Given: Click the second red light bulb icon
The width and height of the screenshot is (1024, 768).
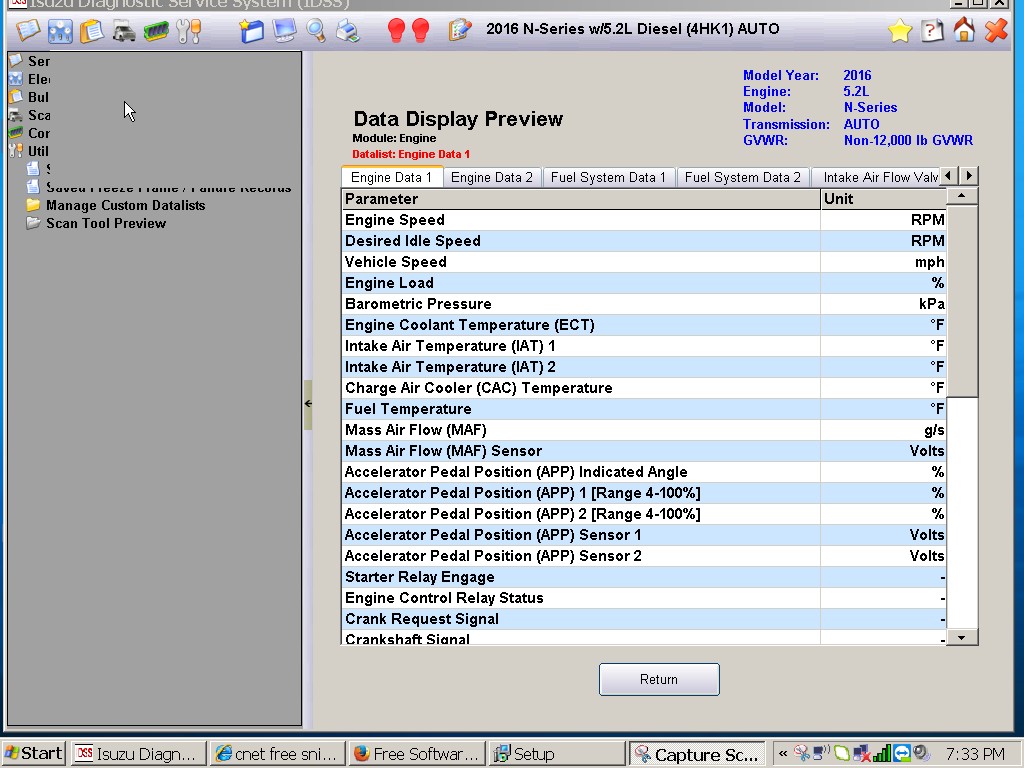Looking at the screenshot, I should click(x=421, y=30).
